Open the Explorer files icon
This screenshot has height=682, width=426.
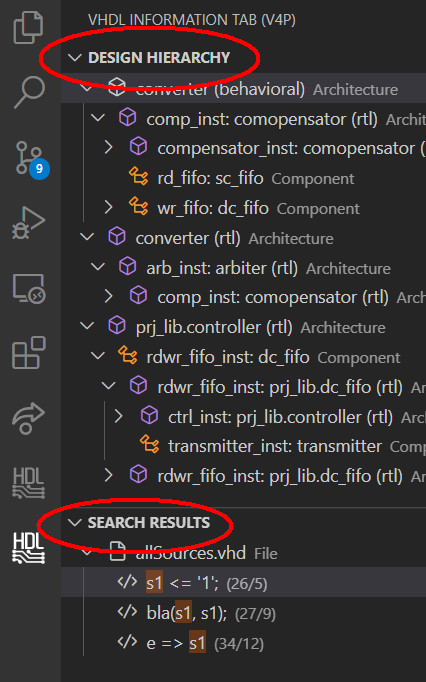click(28, 28)
